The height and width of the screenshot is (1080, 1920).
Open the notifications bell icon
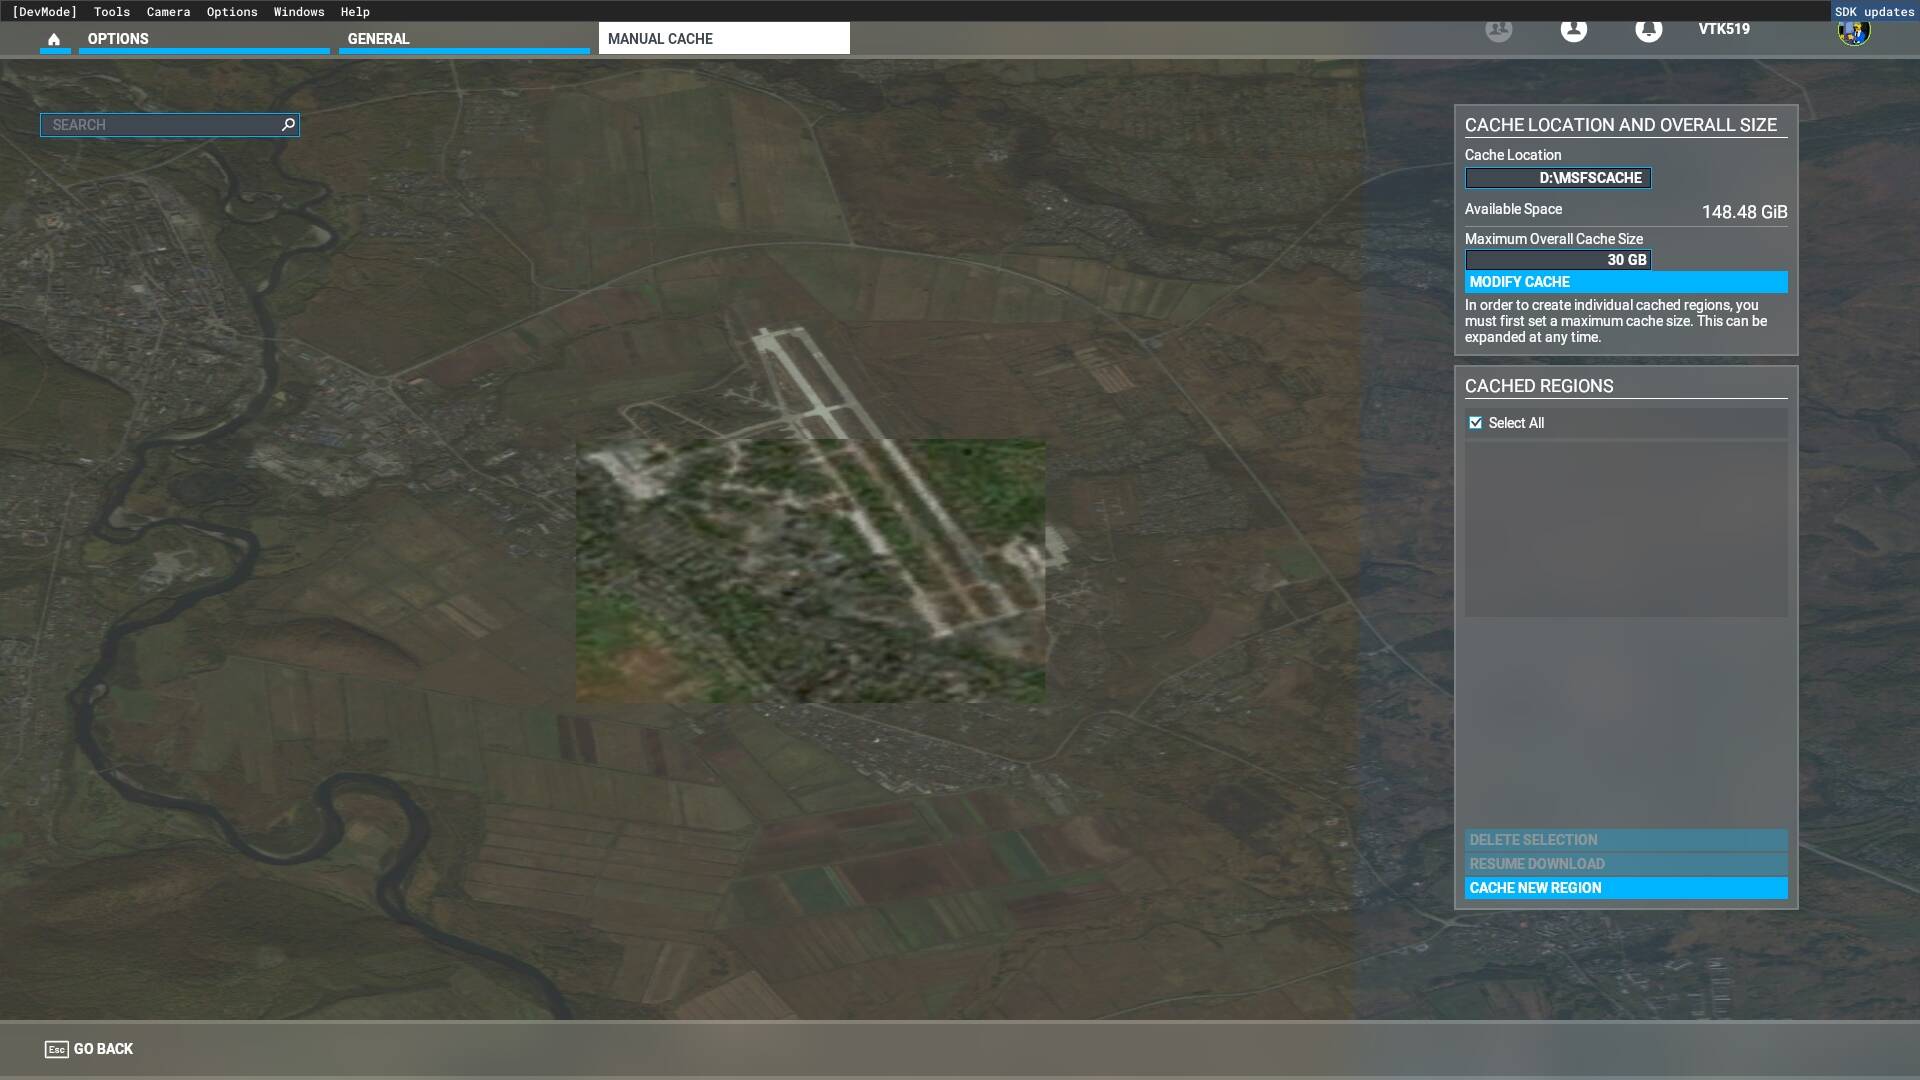tap(1648, 29)
